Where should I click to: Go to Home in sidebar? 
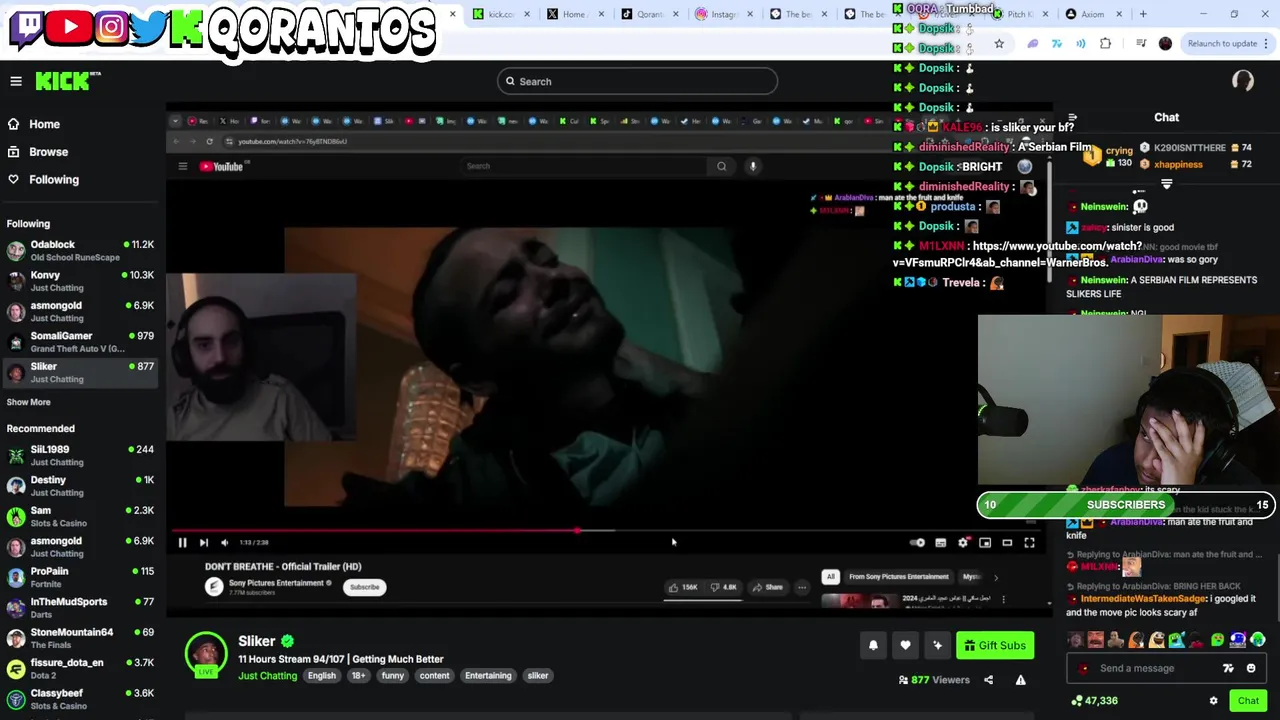pos(34,124)
